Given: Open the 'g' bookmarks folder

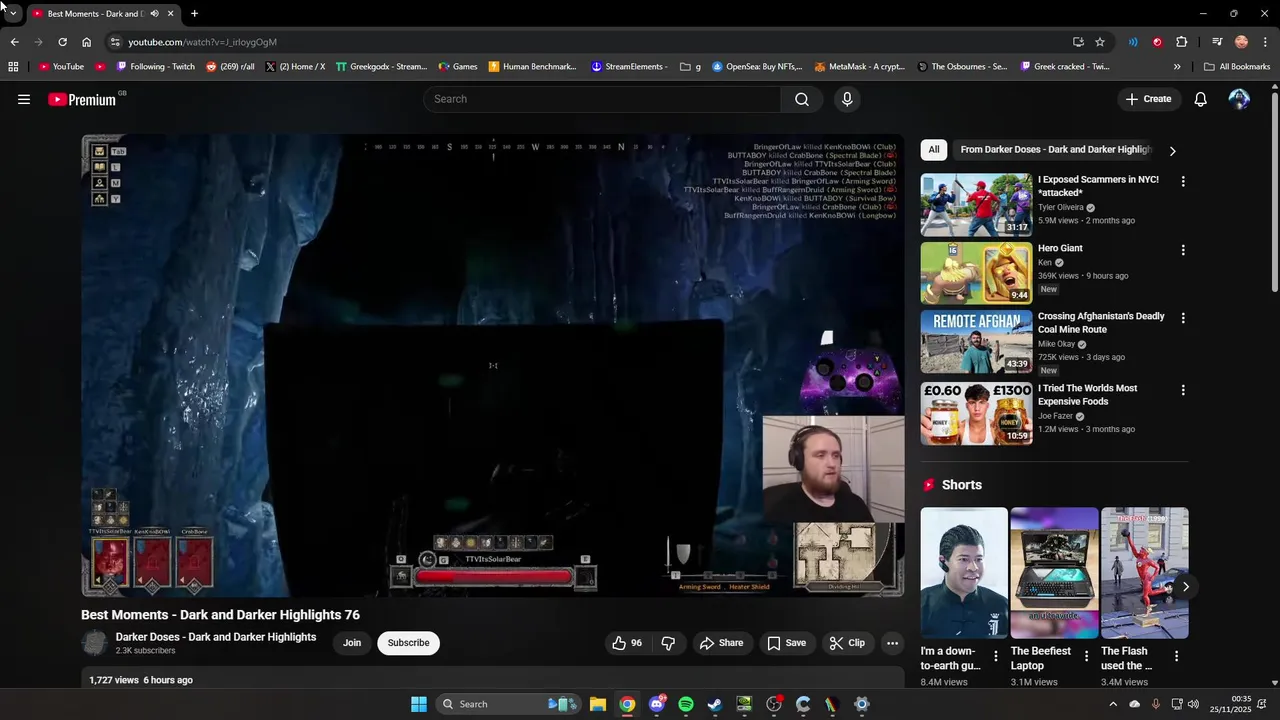Looking at the screenshot, I should coord(690,67).
